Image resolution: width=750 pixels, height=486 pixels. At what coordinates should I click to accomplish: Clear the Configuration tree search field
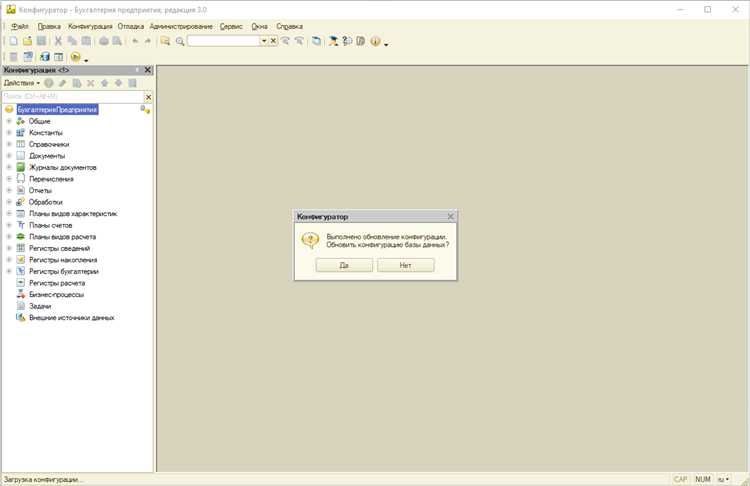pos(148,97)
